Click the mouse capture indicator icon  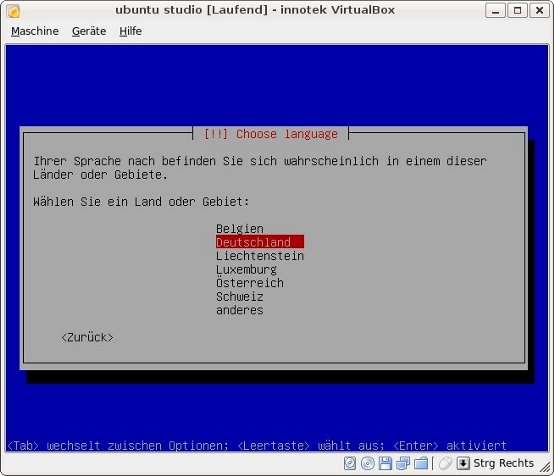pos(445,463)
